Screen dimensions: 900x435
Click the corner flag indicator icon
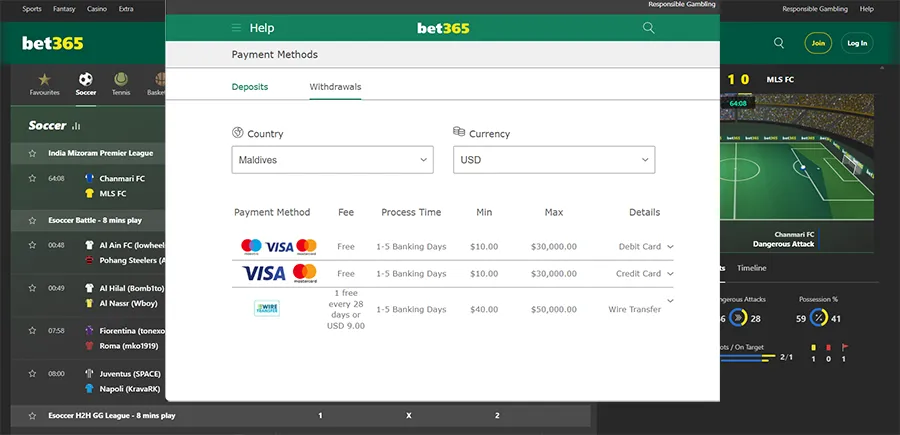point(844,347)
